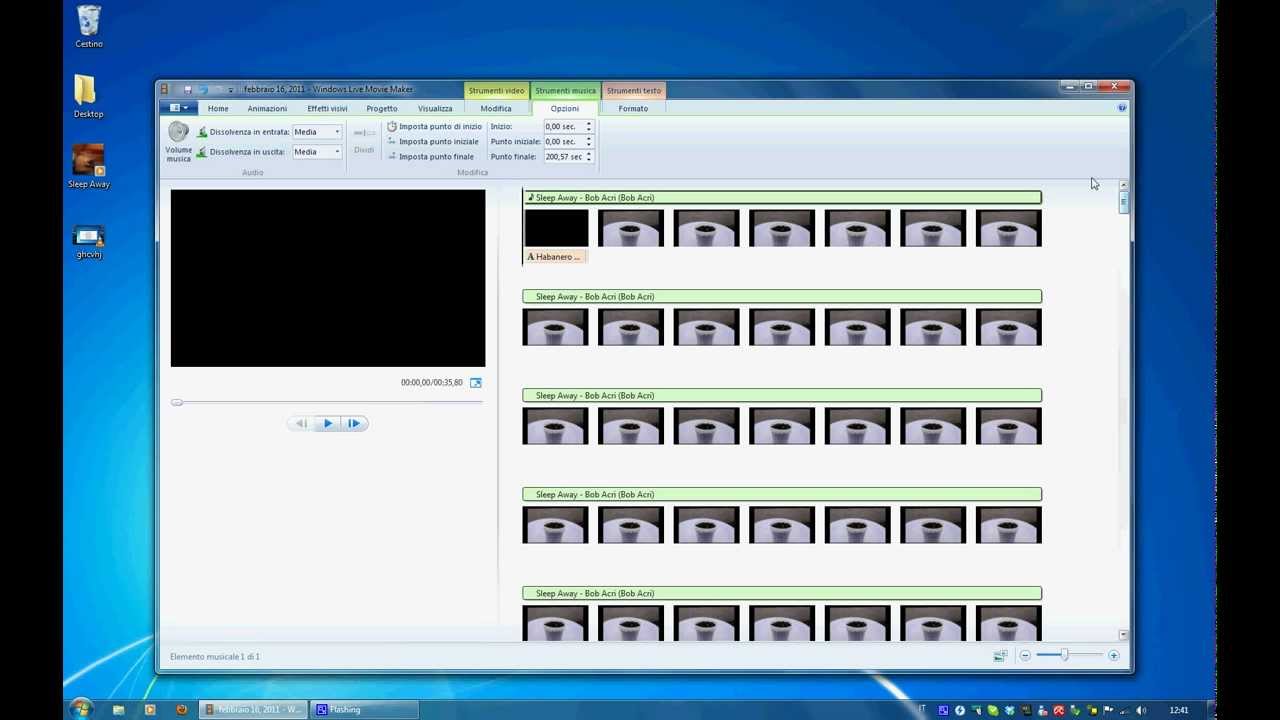Select the third Sleep Away music bar

tap(782, 396)
